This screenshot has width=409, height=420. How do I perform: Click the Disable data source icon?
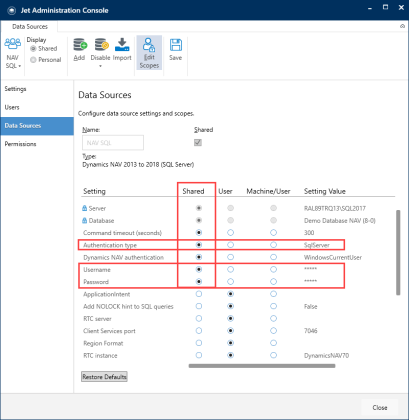click(x=101, y=45)
